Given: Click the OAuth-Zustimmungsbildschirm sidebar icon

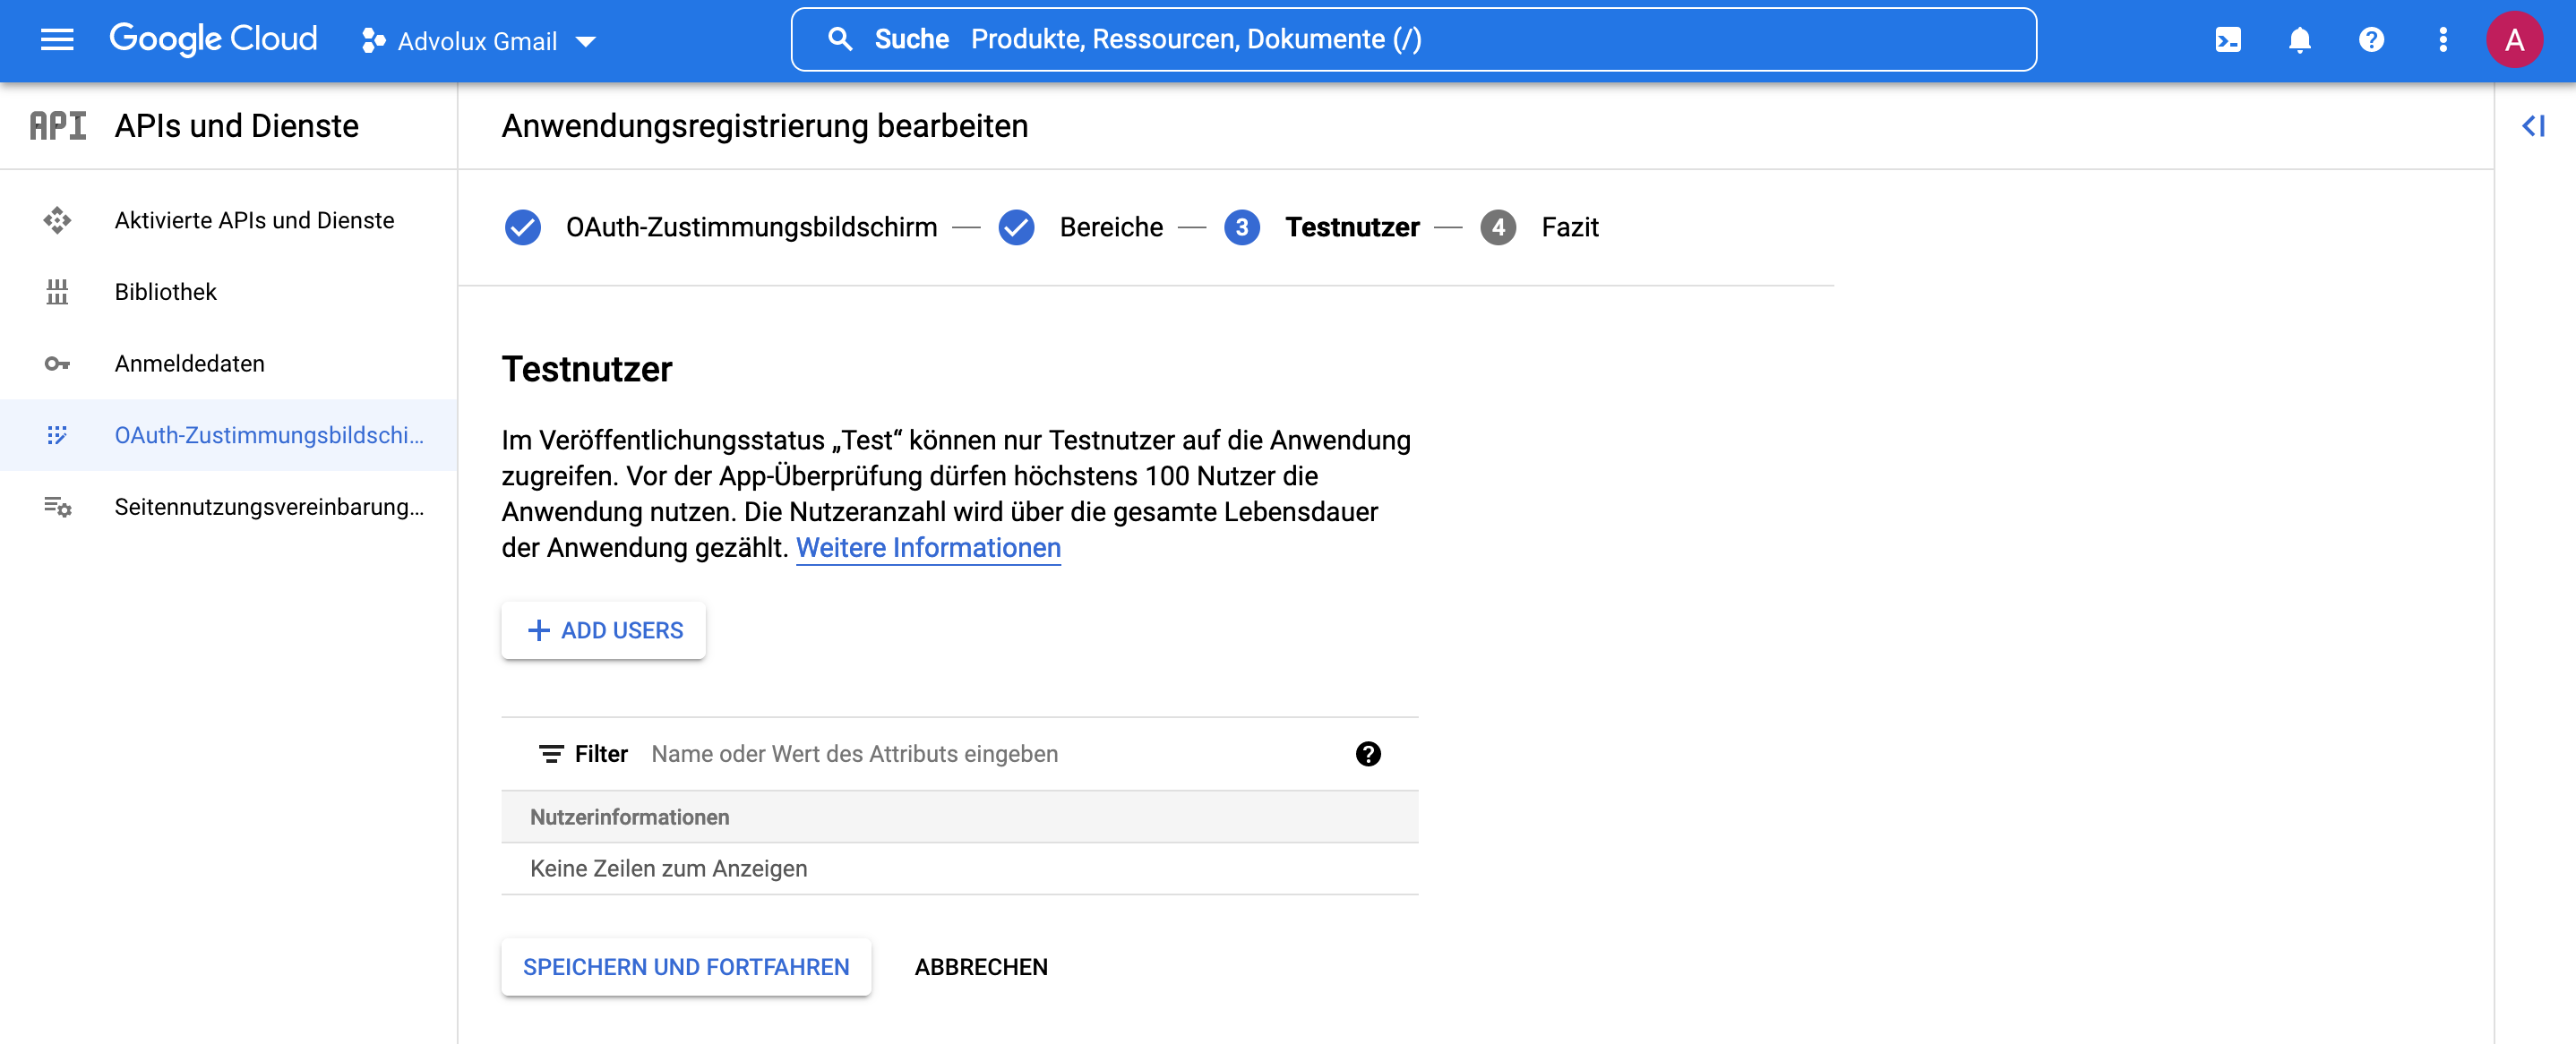Looking at the screenshot, I should click(x=57, y=435).
